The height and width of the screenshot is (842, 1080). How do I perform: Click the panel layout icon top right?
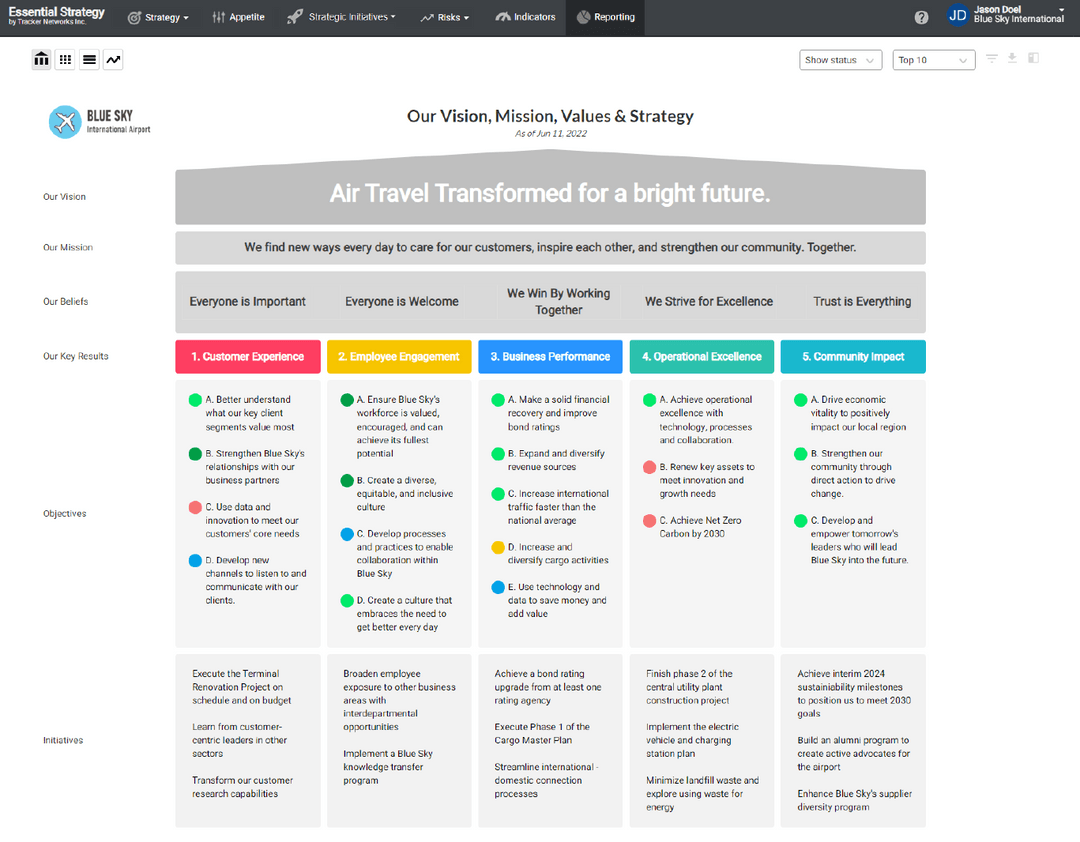[1034, 59]
